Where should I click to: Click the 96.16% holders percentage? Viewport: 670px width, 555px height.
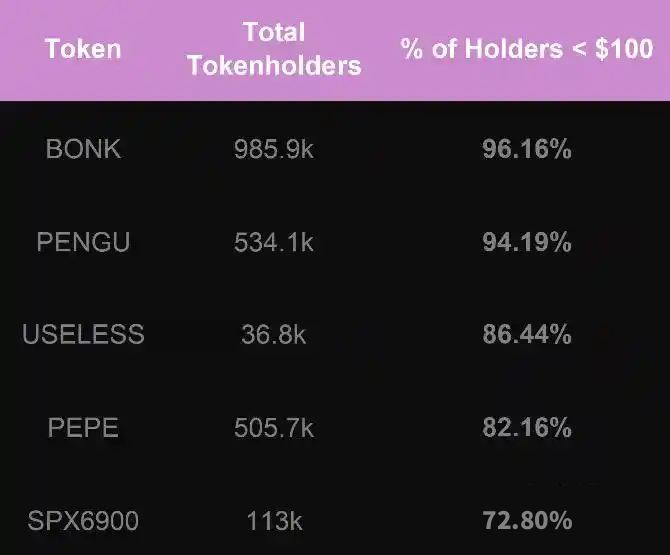(527, 149)
